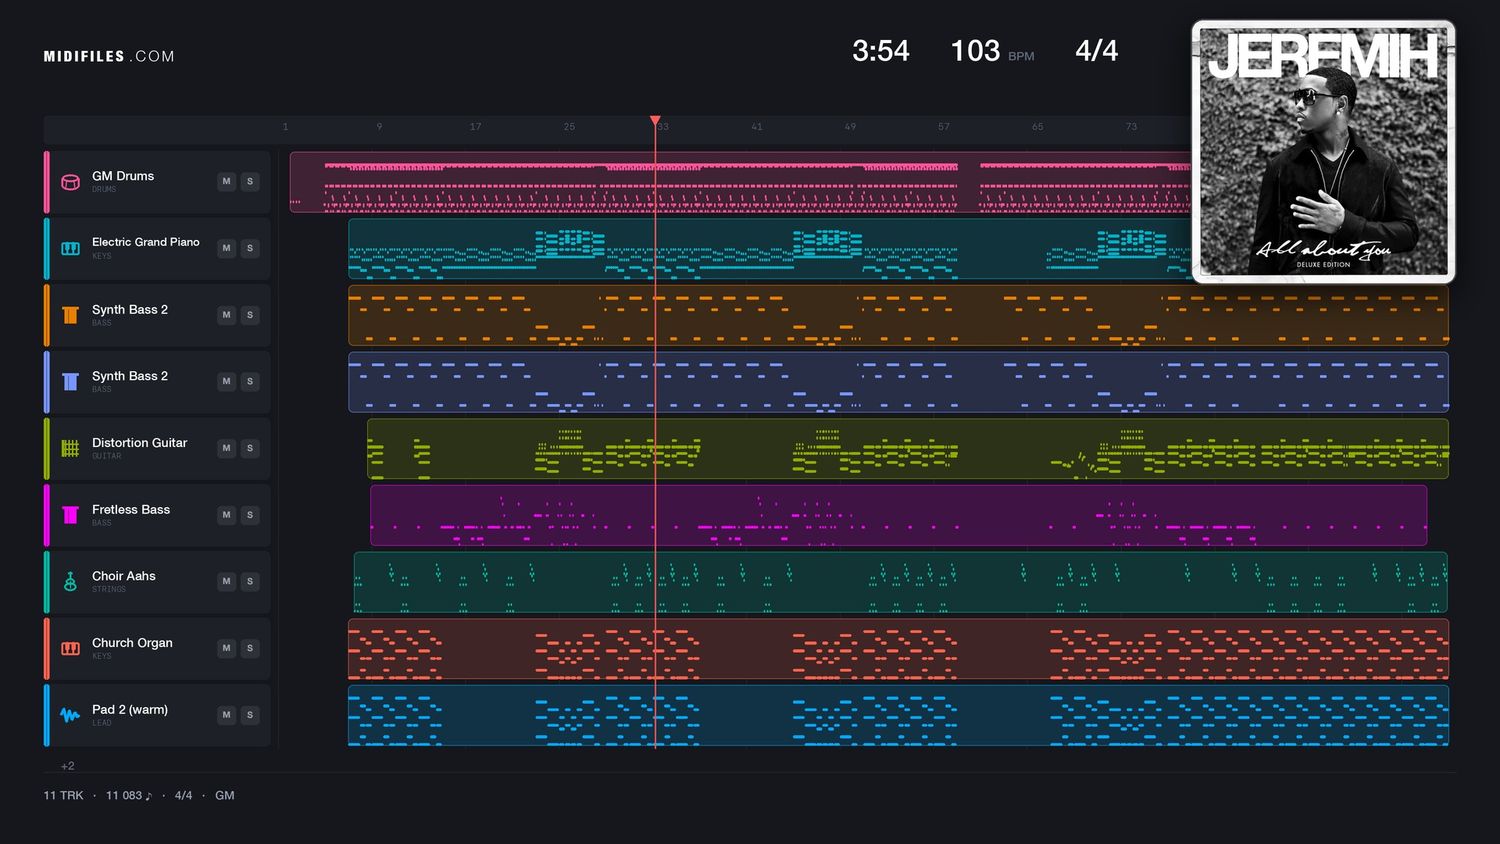Screen dimensions: 1500x844
Task: Open the Jeremih All About You album cover
Action: [x=1323, y=151]
